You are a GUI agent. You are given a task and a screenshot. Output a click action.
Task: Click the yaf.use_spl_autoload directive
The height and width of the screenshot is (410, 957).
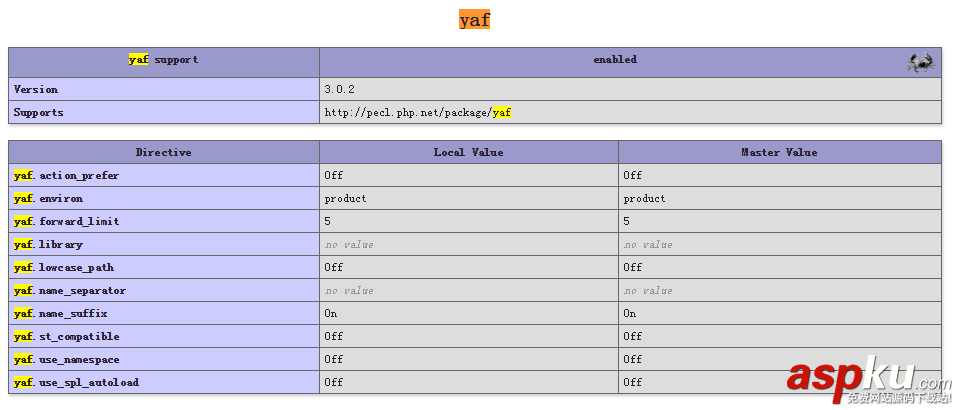point(77,383)
